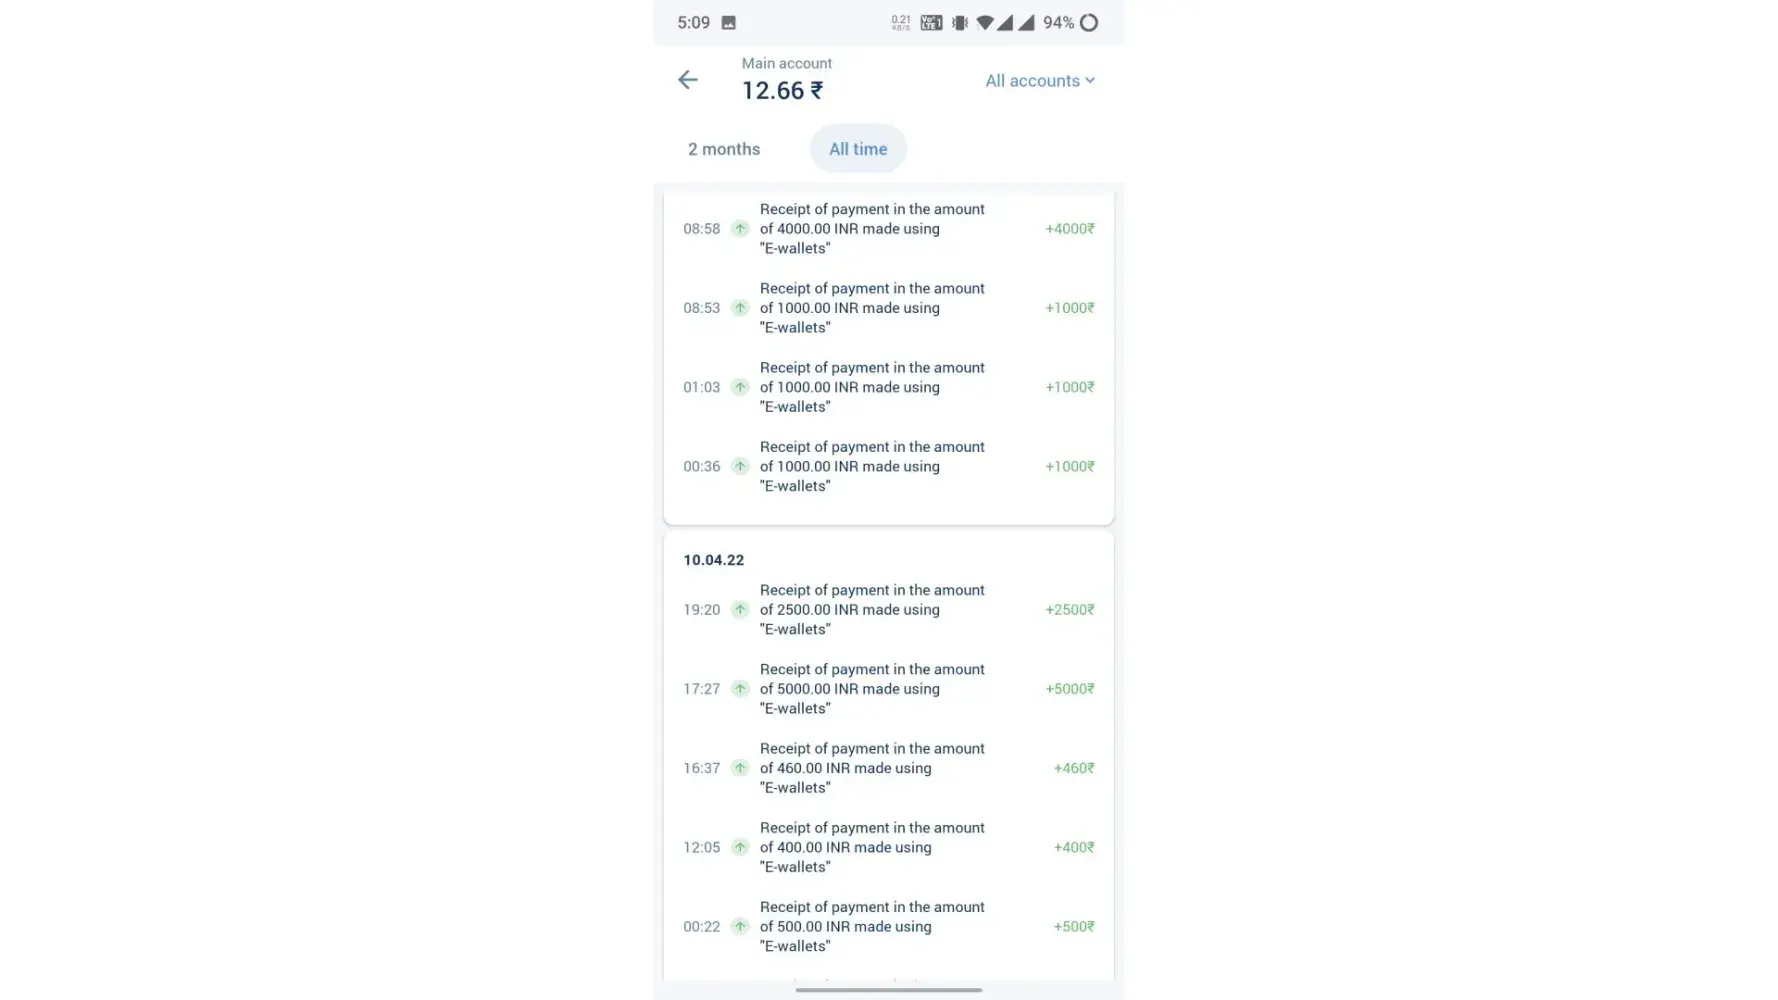Click green arrow icon of 17:27 transaction
The width and height of the screenshot is (1778, 1000).
pos(740,689)
